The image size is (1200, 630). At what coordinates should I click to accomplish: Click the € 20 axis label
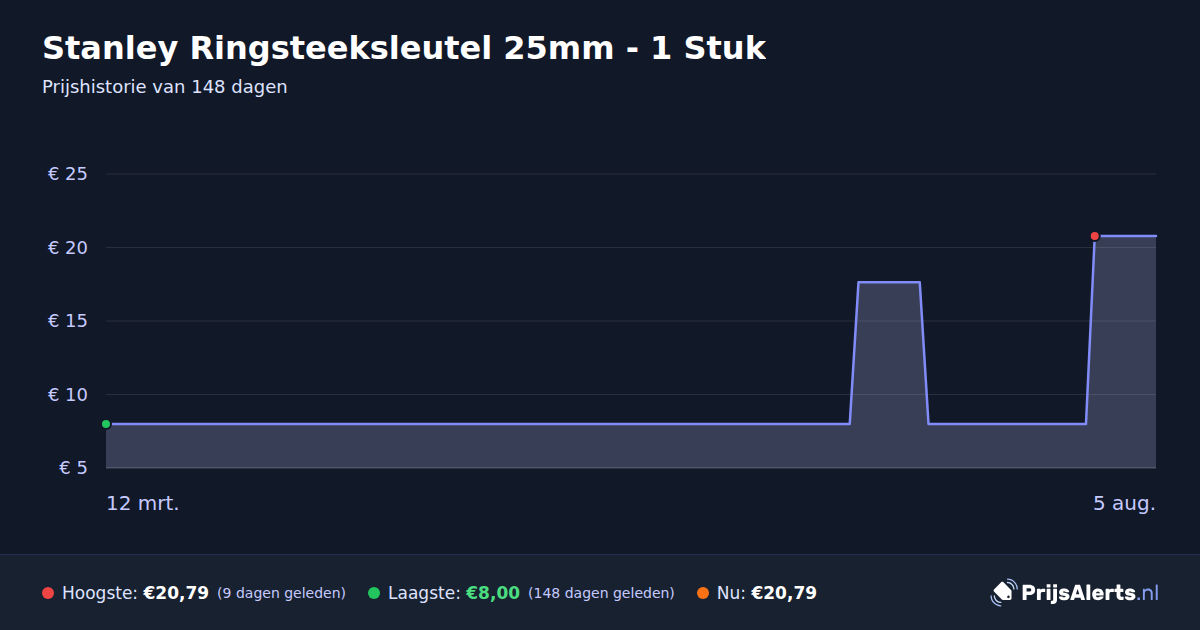coord(68,248)
